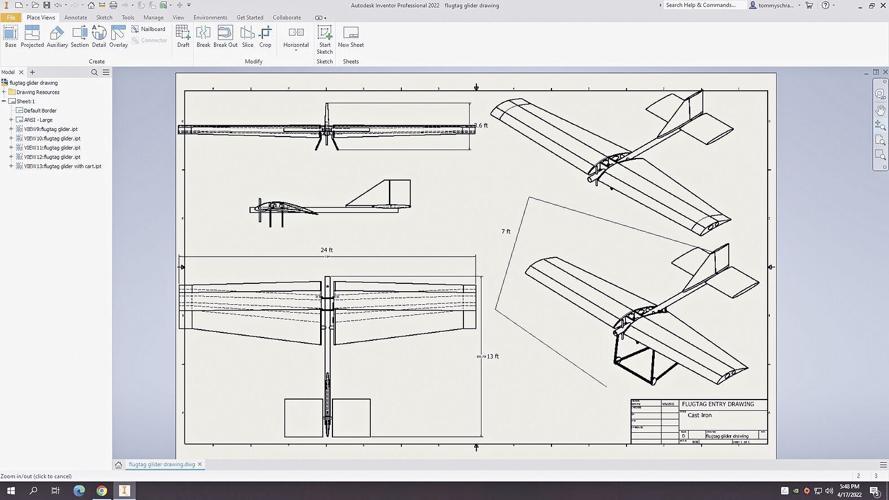Screen dimensions: 889x500
Task: Expand VIEW13 flugtag glider with cart
Action: [11, 166]
